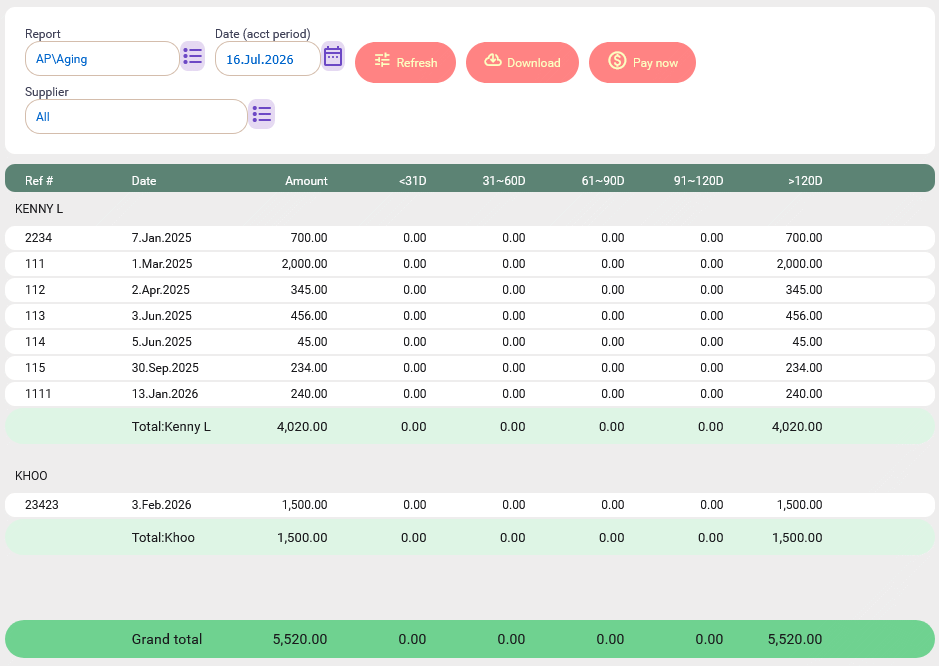Download the aging report
Viewport: 939px width, 666px height.
[522, 62]
